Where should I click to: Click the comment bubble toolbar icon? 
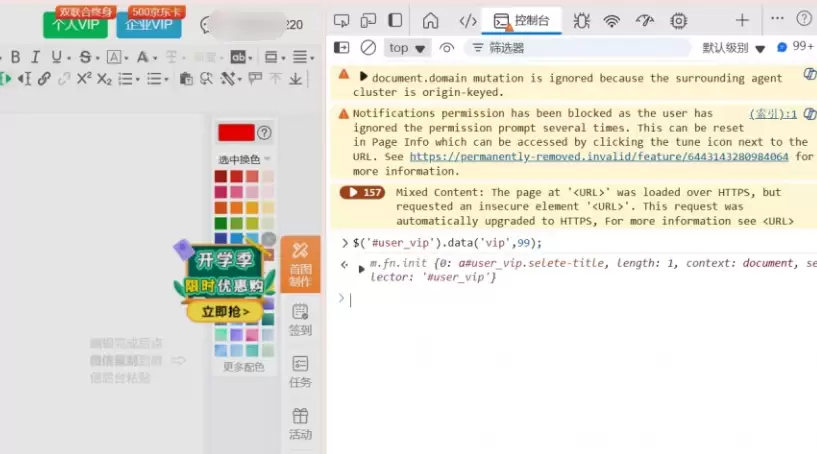(x=255, y=79)
